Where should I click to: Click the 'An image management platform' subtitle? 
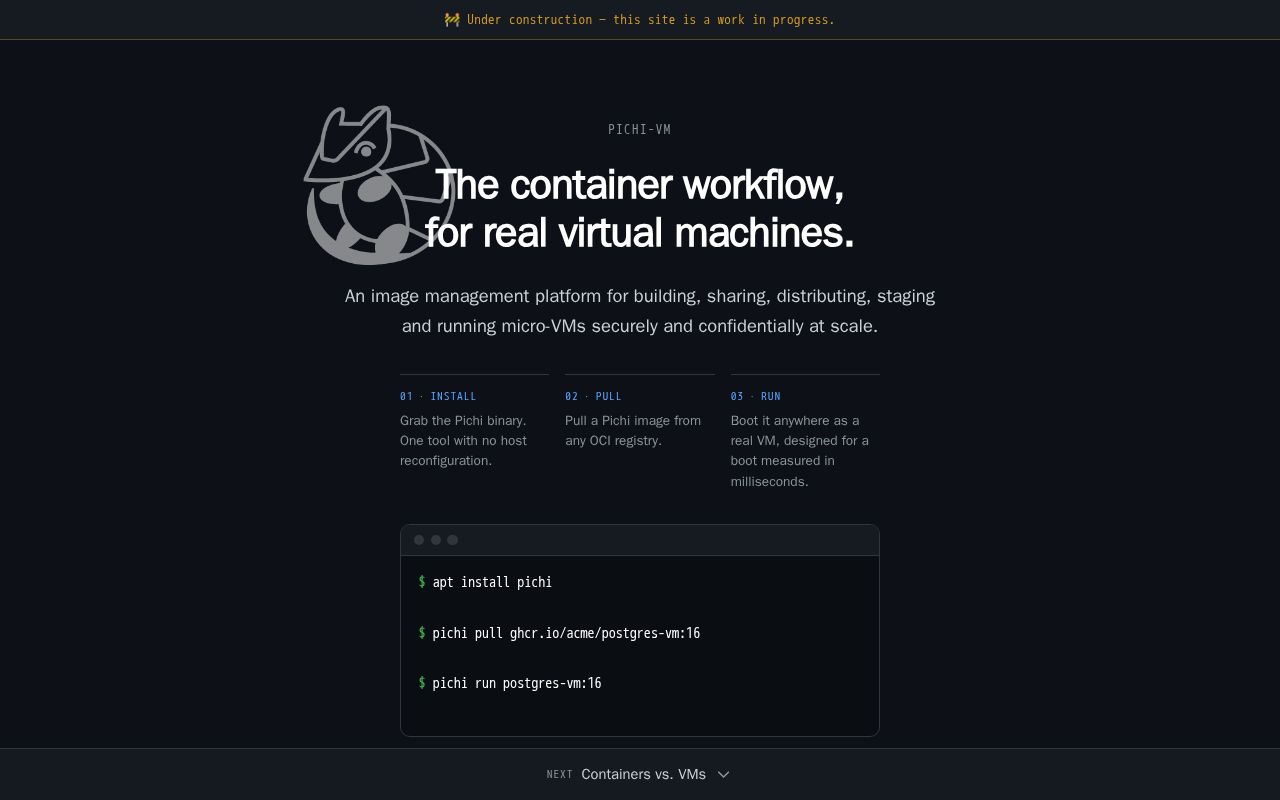pyautogui.click(x=640, y=311)
